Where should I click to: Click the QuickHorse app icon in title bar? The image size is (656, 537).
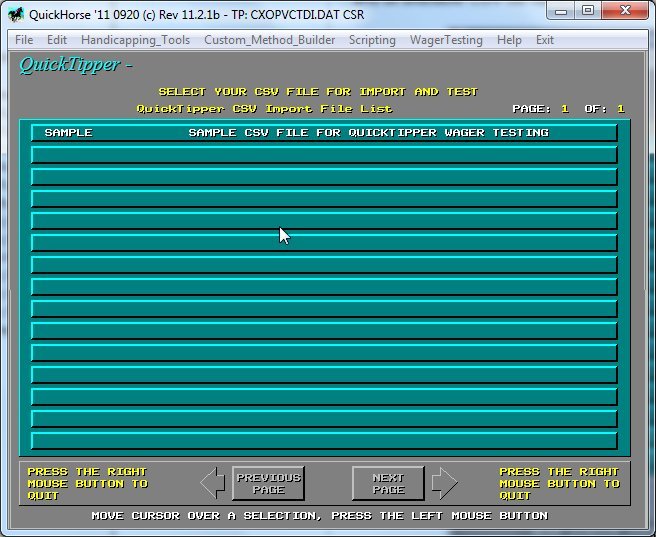(x=16, y=12)
